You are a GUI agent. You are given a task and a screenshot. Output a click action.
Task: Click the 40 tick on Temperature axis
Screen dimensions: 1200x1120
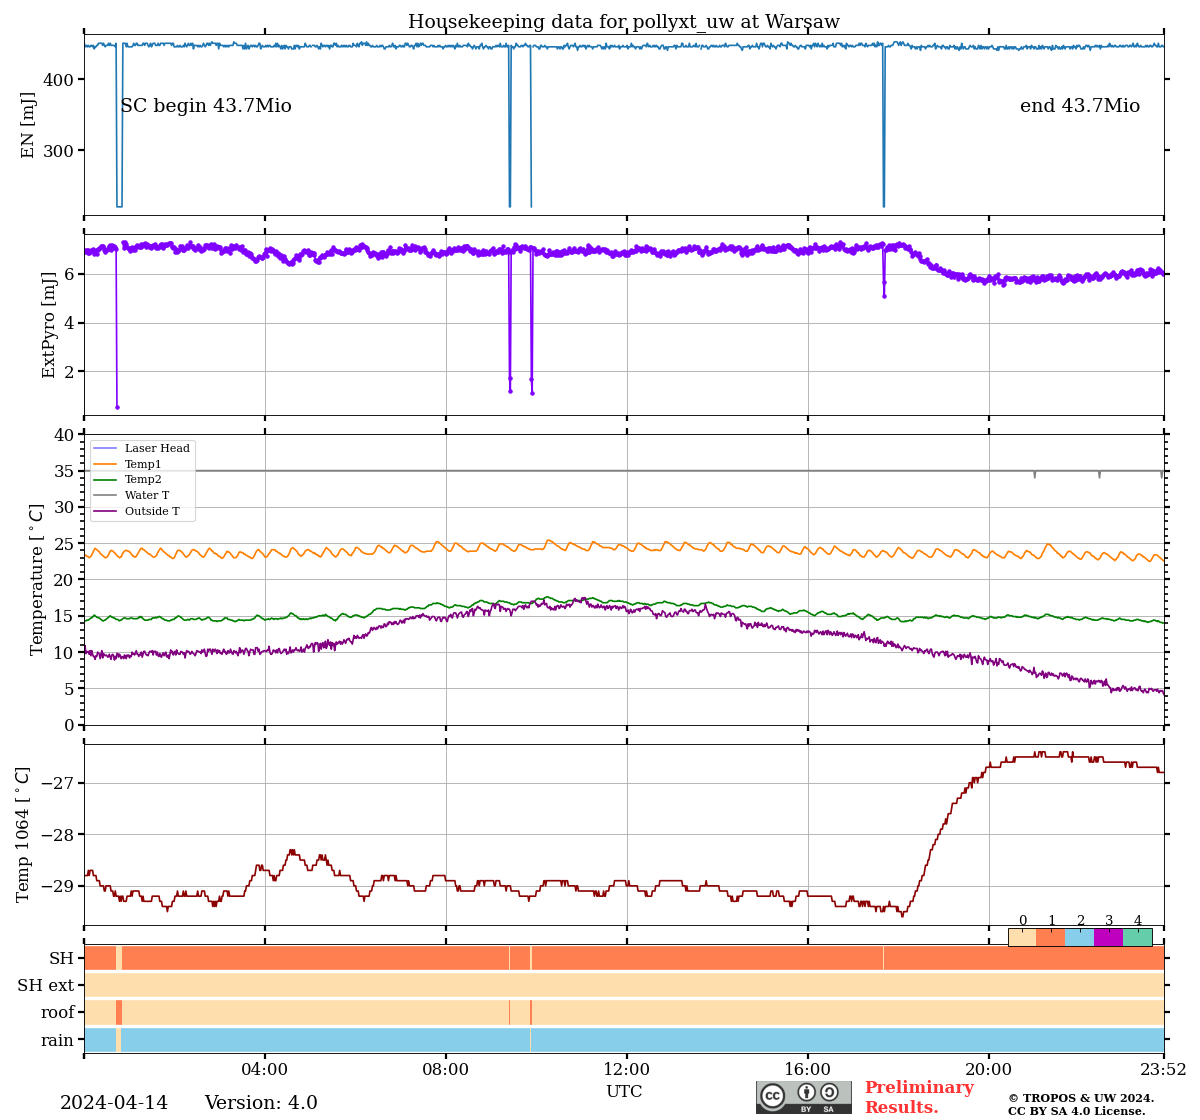[65, 435]
